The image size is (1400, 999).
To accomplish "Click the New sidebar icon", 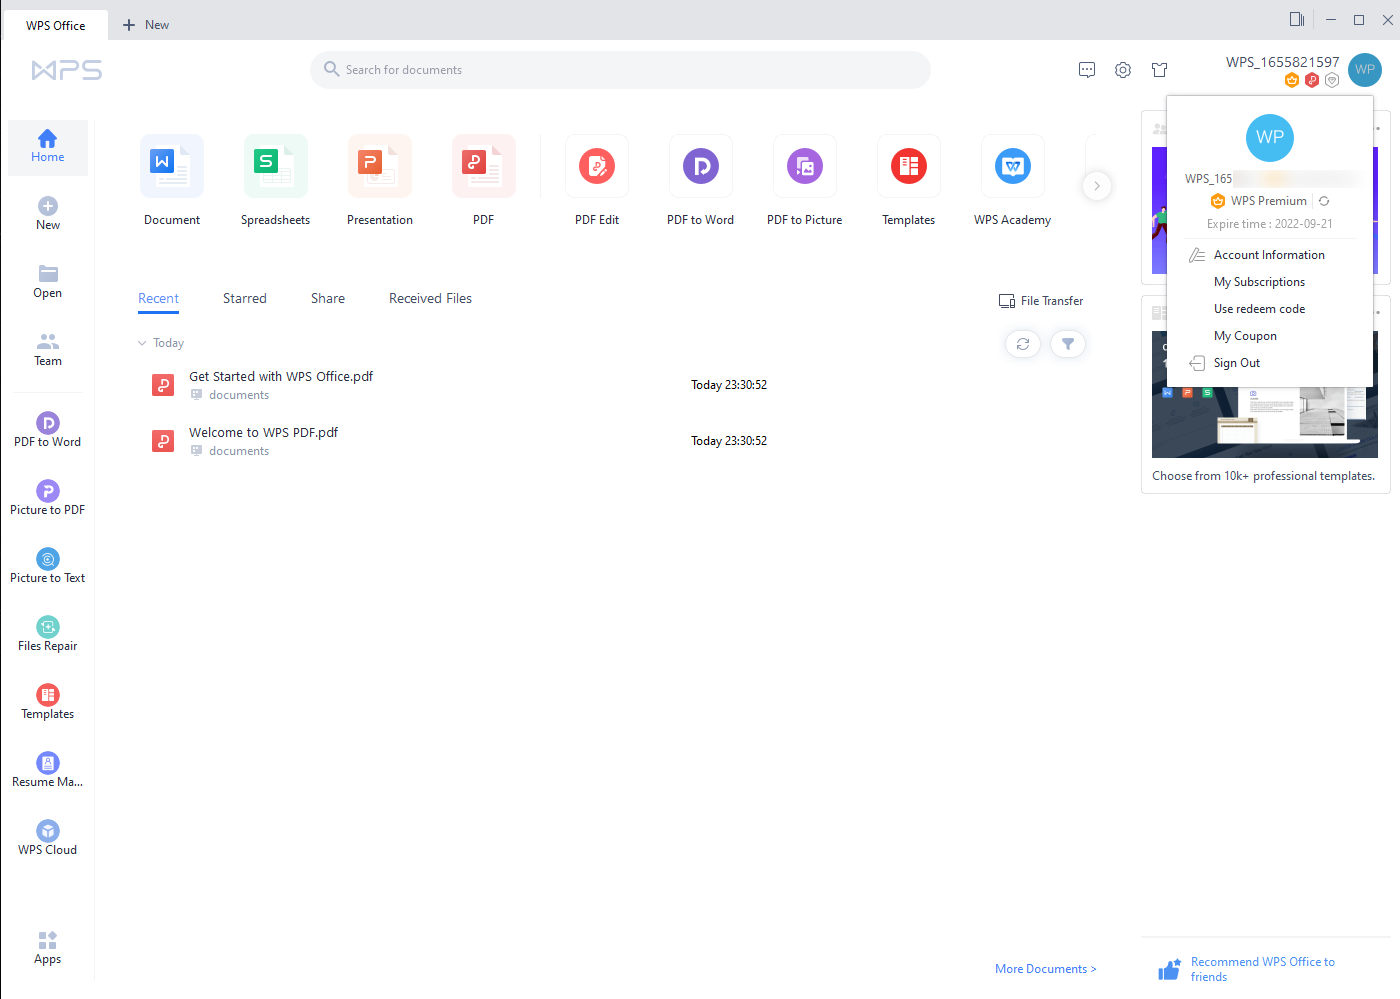I will (47, 214).
